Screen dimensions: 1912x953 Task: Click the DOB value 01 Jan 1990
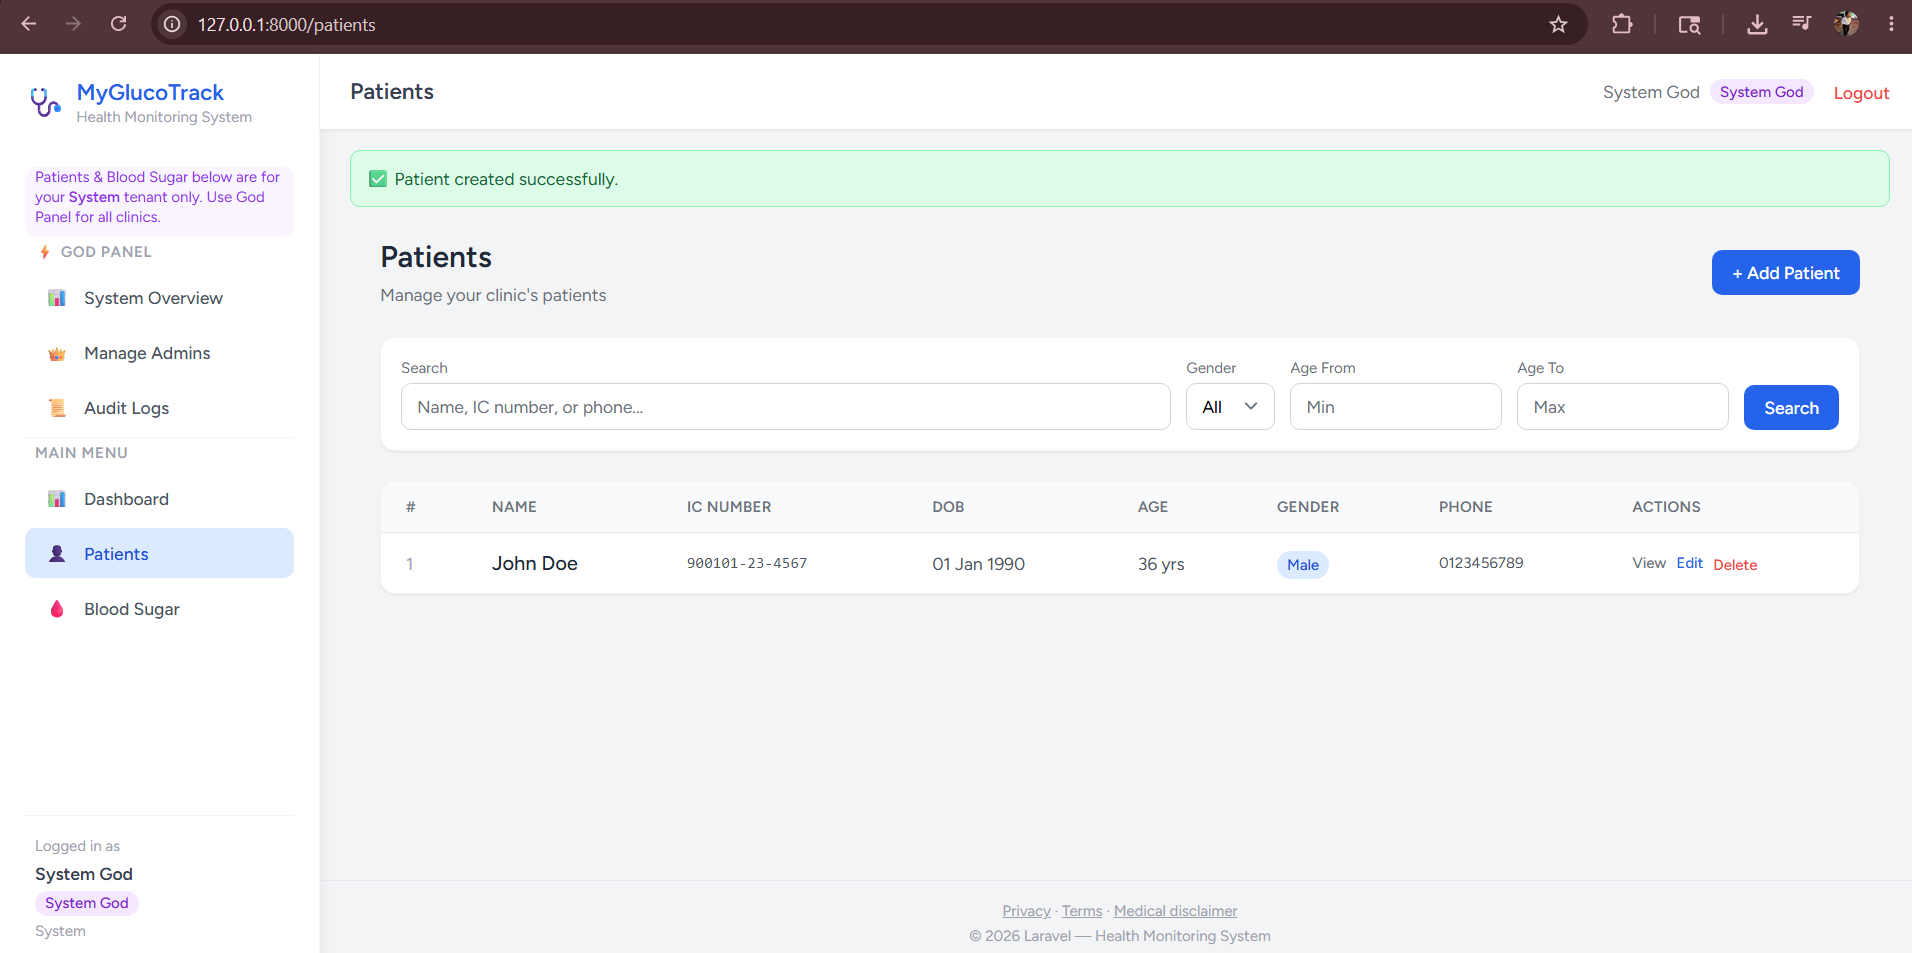pos(978,564)
